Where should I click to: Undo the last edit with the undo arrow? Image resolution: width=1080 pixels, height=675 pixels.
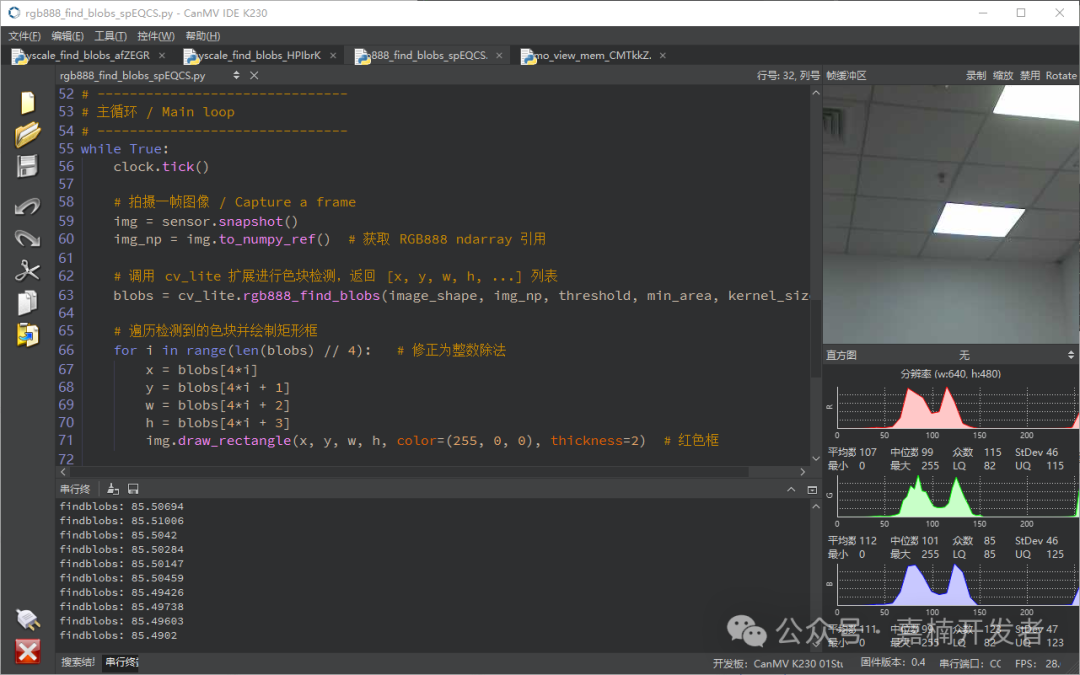[x=27, y=206]
